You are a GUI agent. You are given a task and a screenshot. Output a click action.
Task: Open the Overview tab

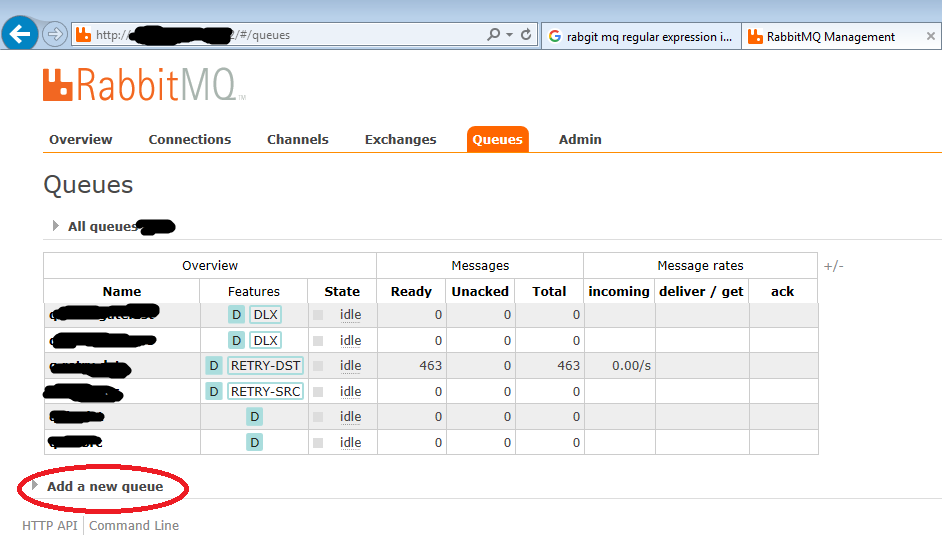[x=81, y=139]
